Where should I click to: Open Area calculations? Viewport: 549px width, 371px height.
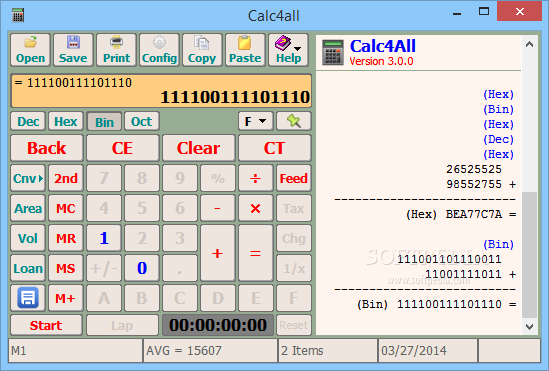pos(28,209)
